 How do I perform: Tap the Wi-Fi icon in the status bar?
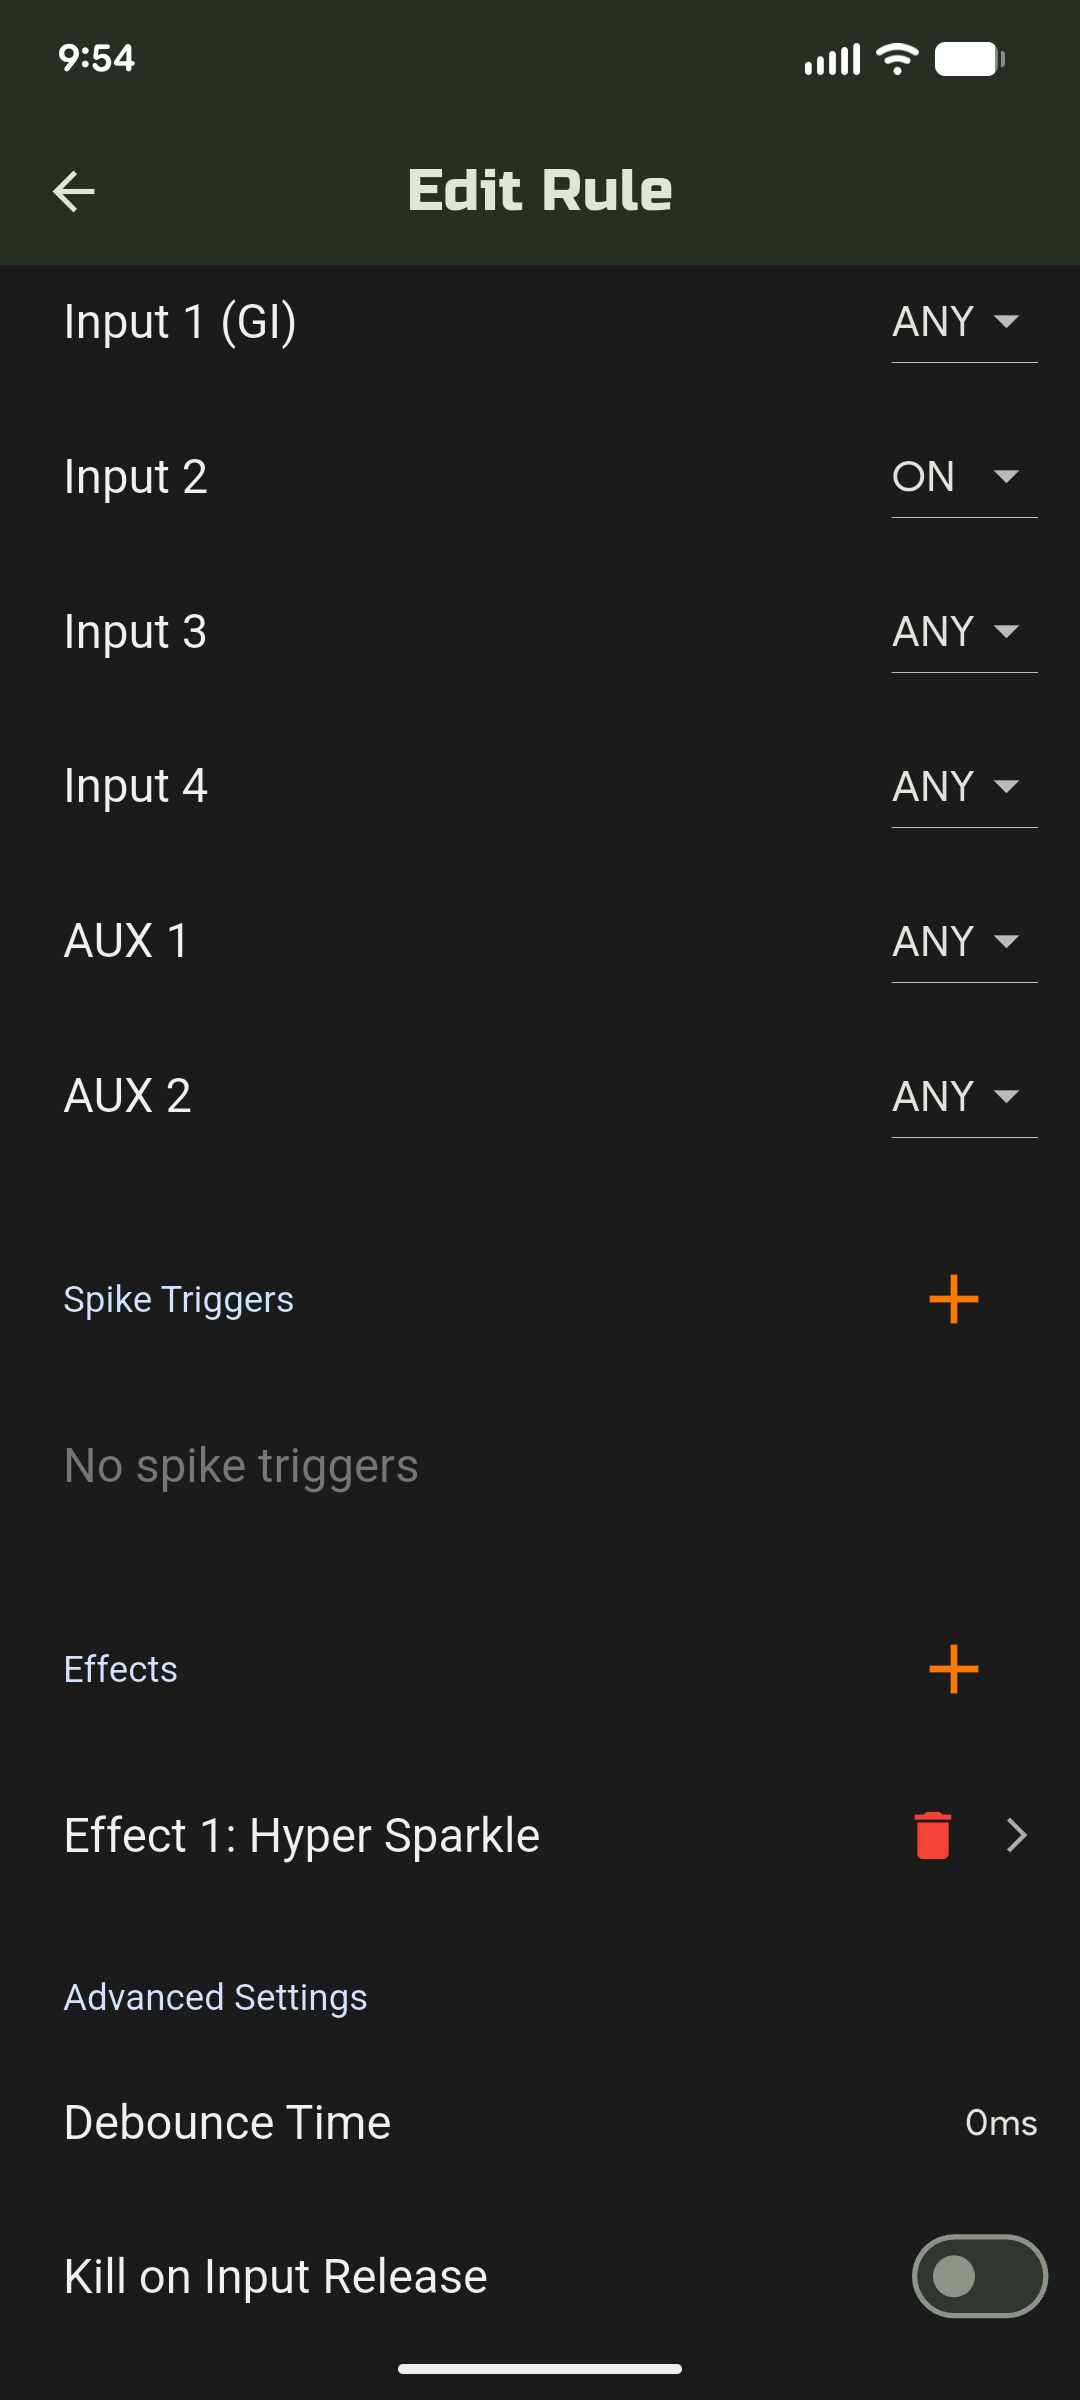pos(897,59)
